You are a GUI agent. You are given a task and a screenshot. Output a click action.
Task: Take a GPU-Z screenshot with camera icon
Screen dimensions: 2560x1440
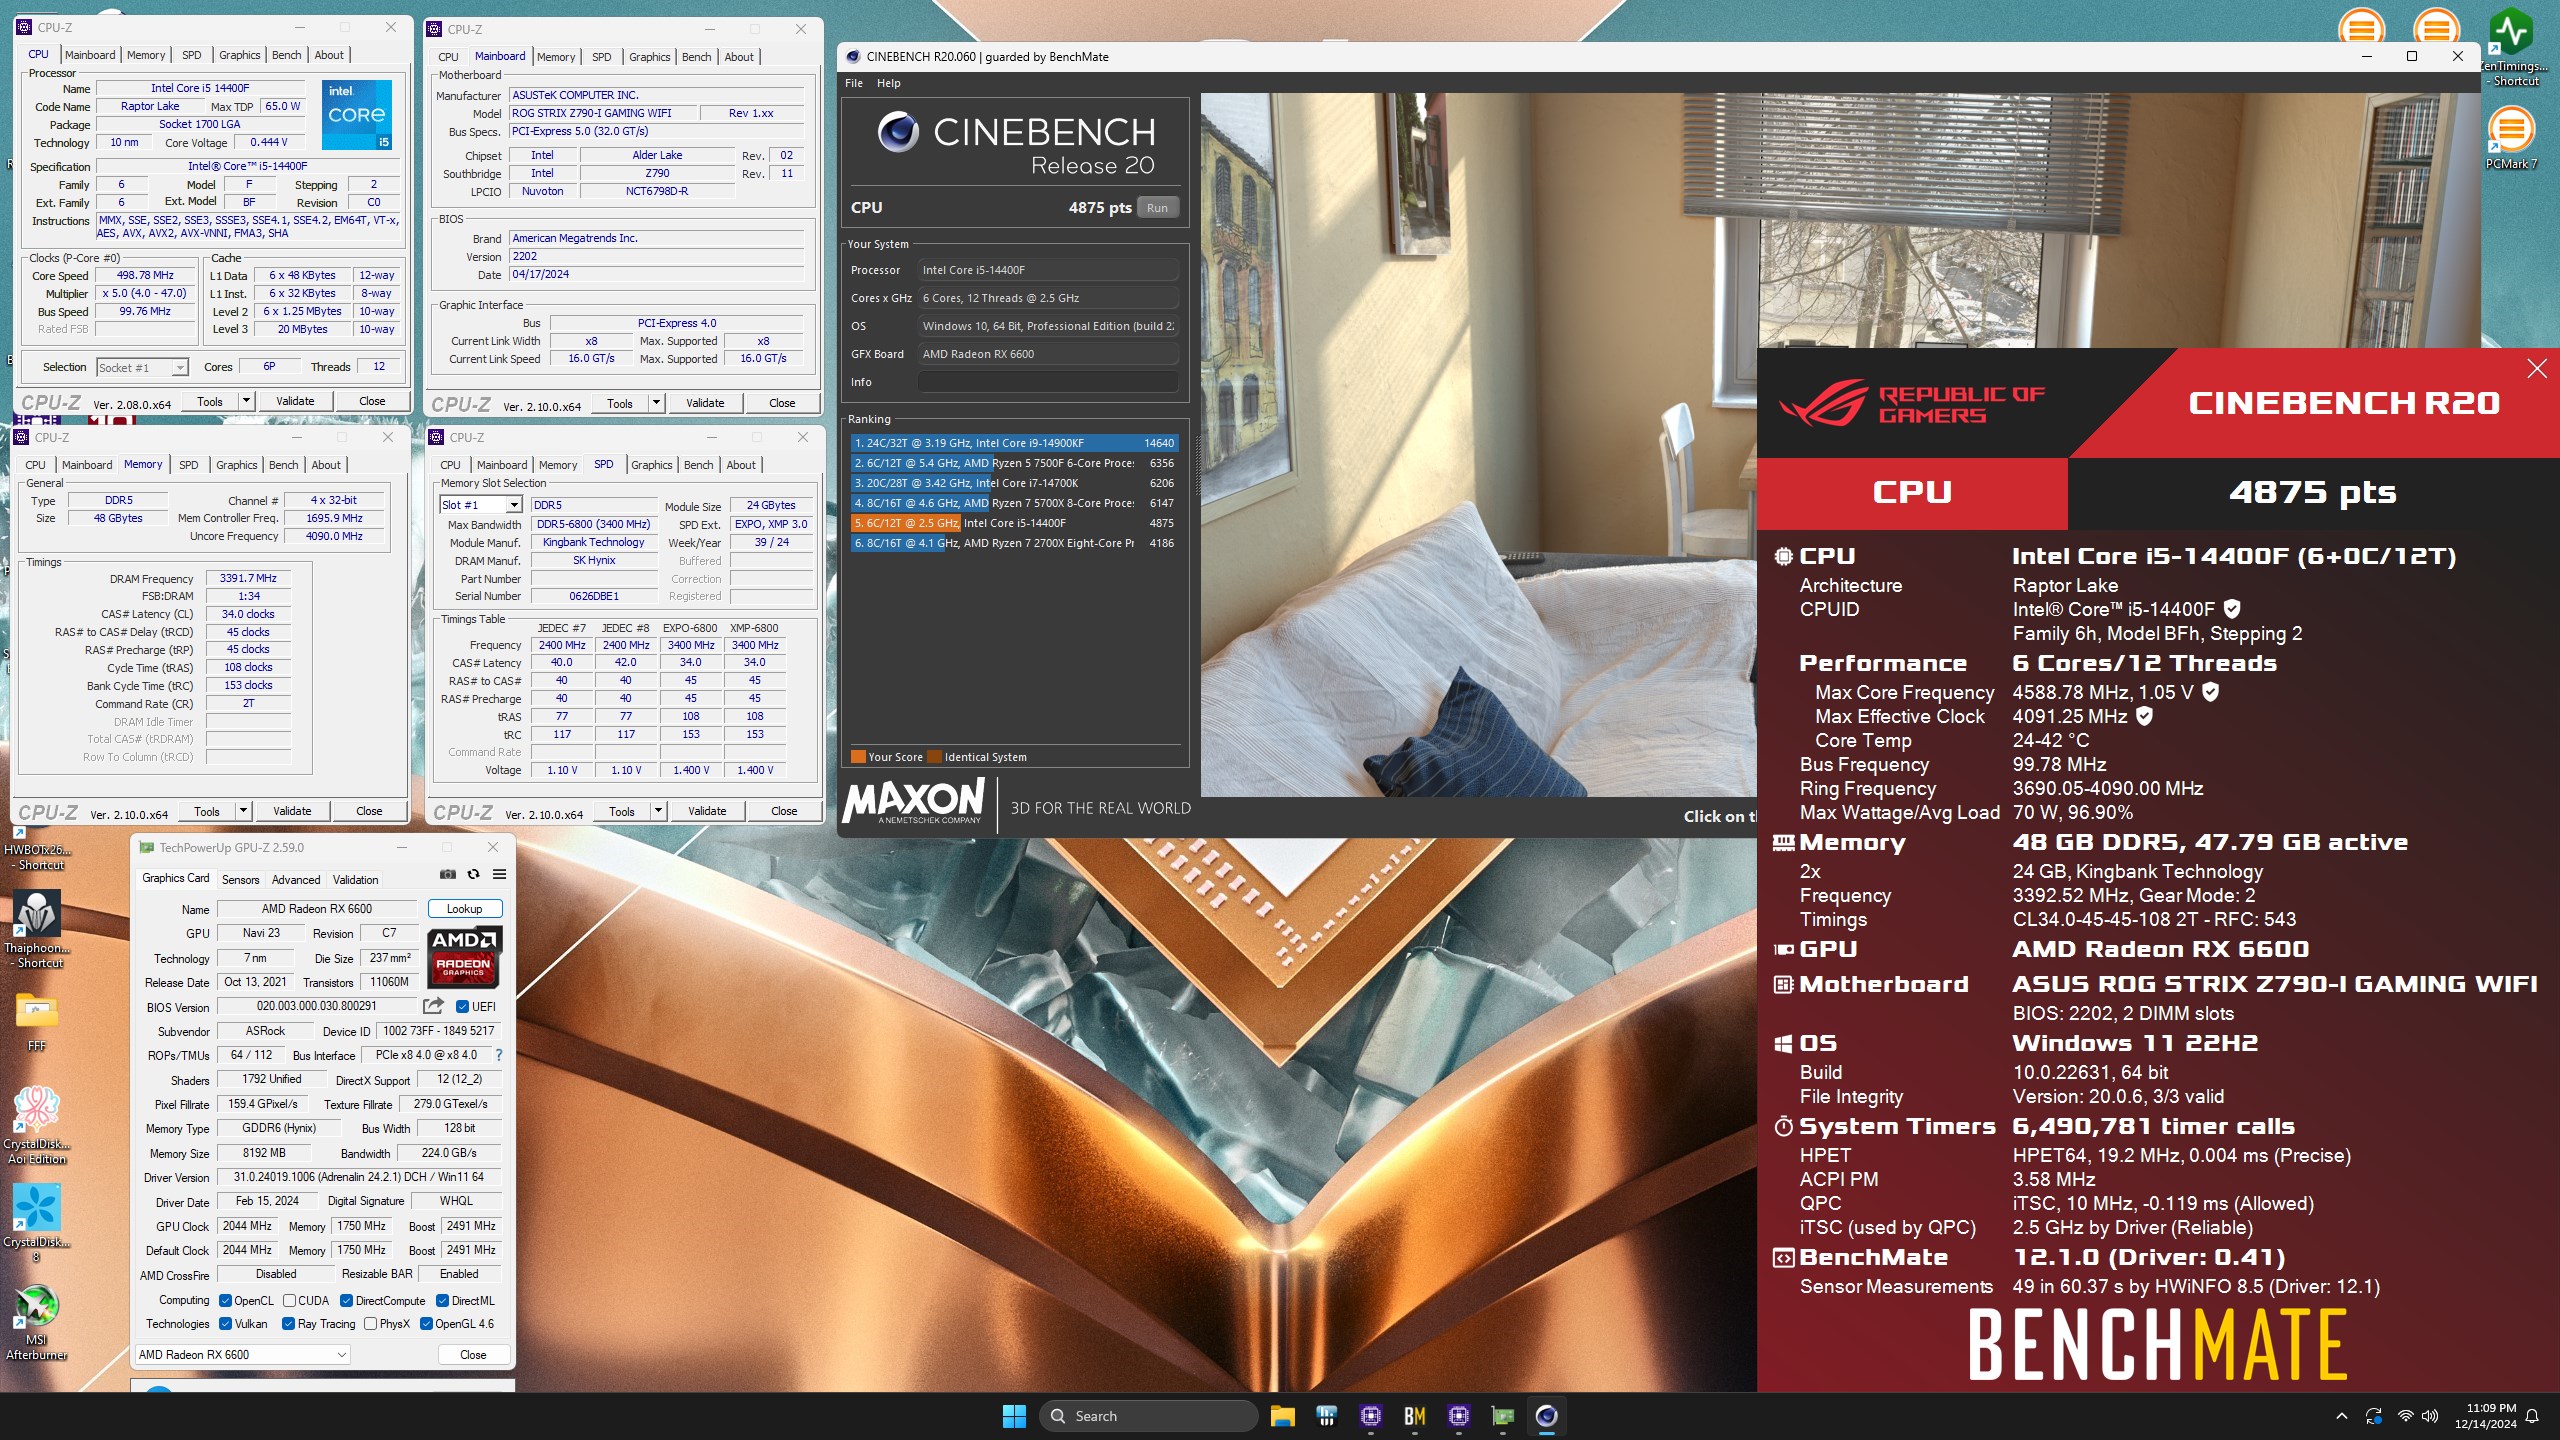pyautogui.click(x=448, y=875)
